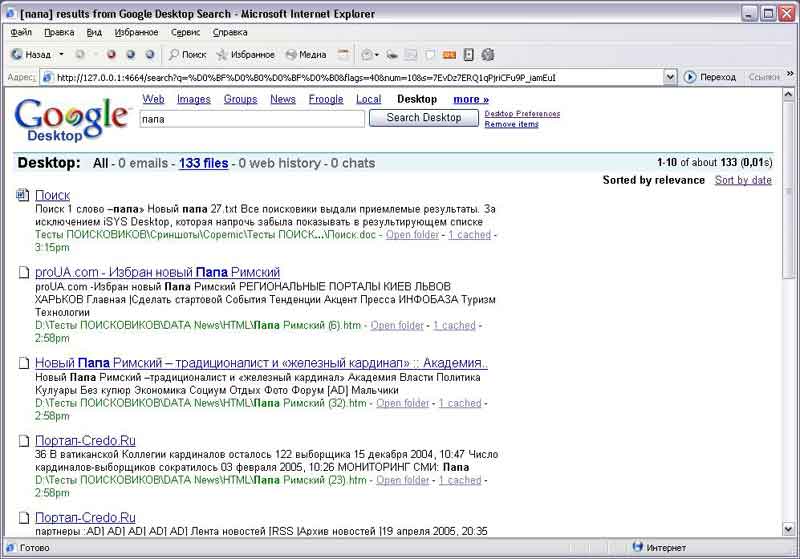Open the Правка menu

click(59, 32)
